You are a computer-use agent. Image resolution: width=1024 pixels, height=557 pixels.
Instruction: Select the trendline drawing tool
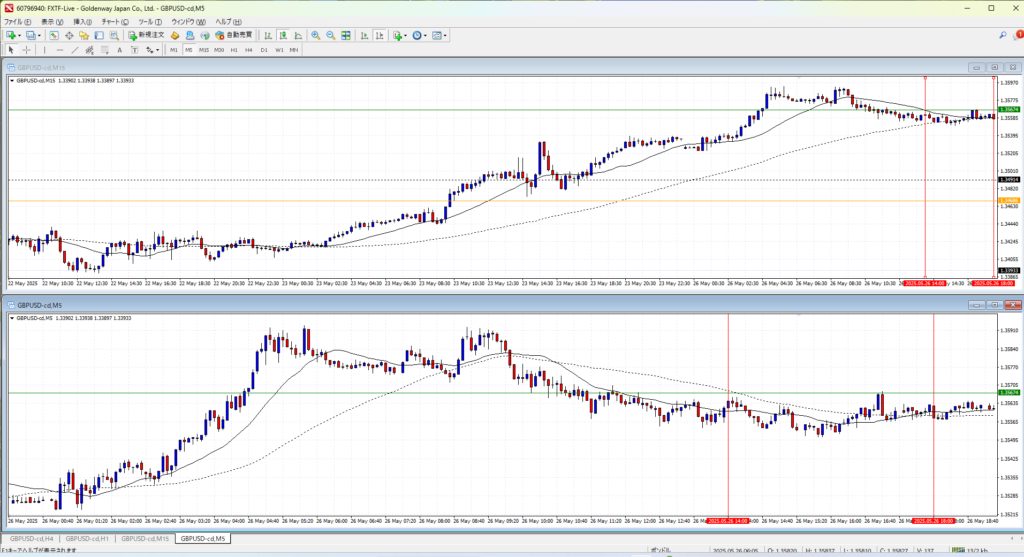point(77,50)
